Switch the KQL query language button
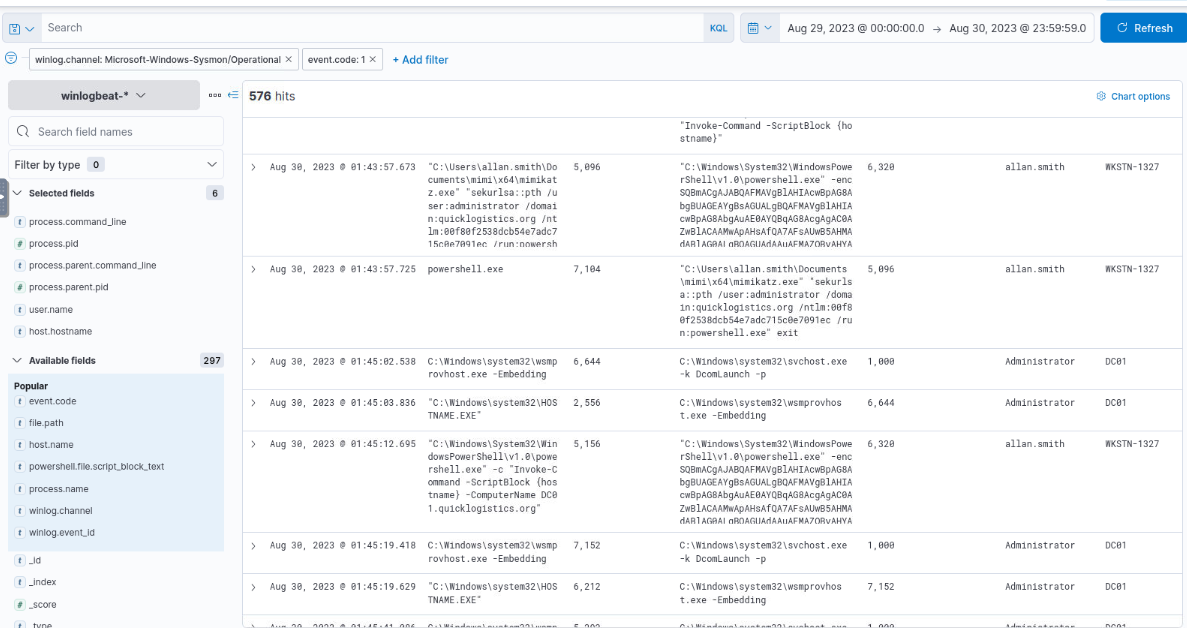The image size is (1187, 628). pos(718,28)
